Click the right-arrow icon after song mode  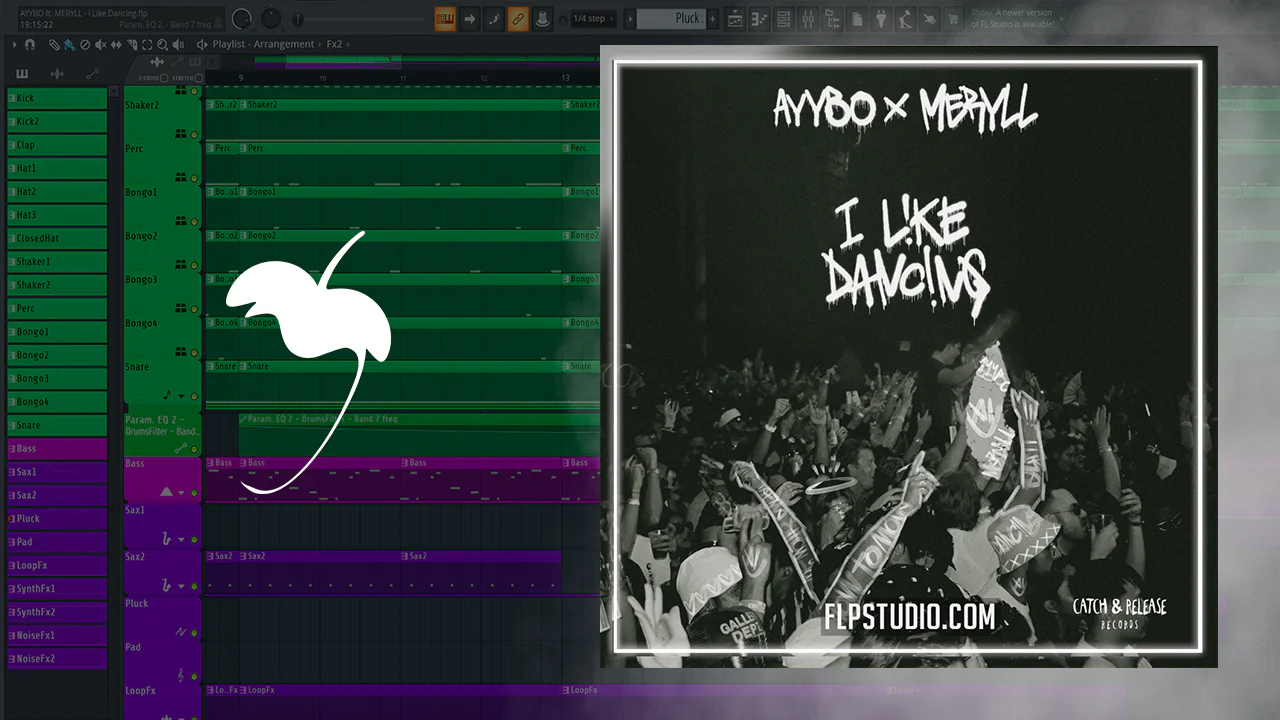(x=470, y=18)
